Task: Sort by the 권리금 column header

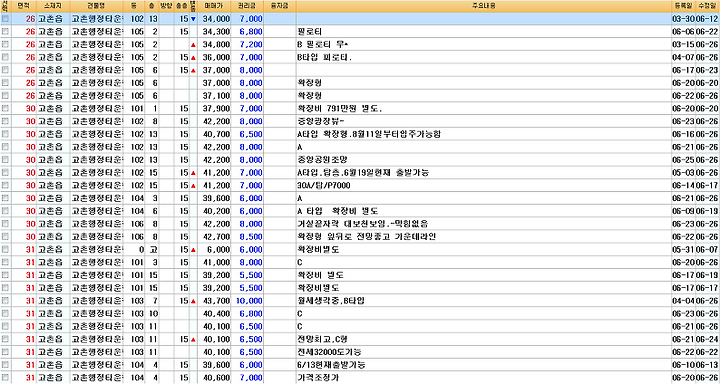Action: (x=248, y=6)
